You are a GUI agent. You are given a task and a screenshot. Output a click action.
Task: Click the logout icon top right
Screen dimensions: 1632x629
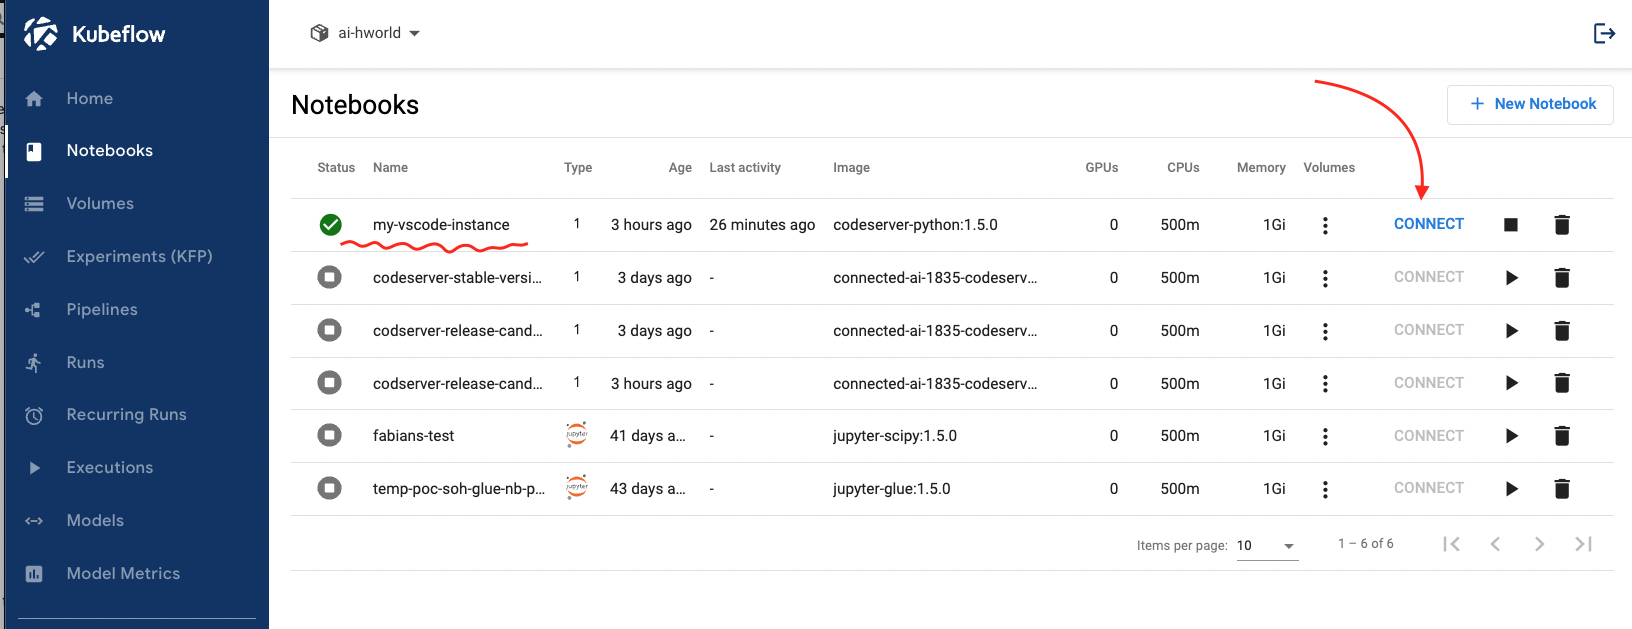(x=1604, y=34)
